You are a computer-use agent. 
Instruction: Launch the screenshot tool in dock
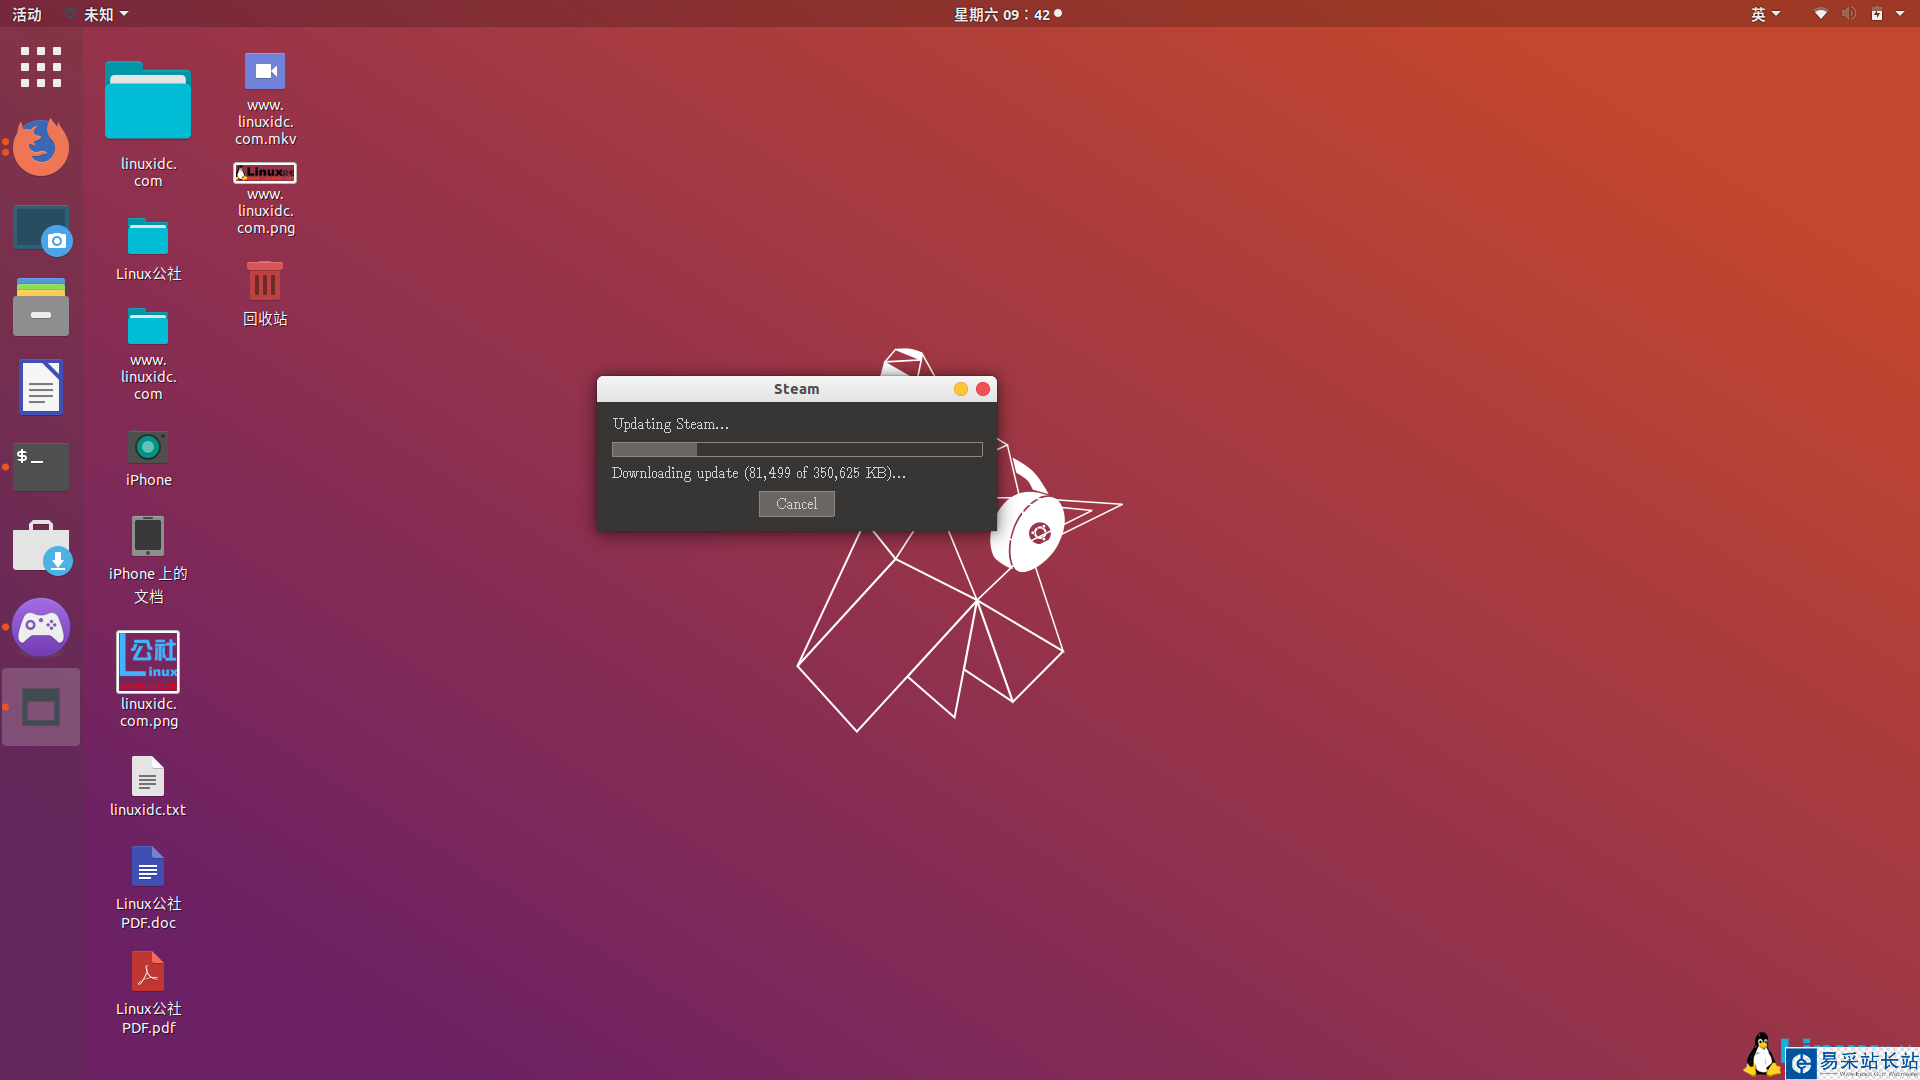tap(41, 230)
